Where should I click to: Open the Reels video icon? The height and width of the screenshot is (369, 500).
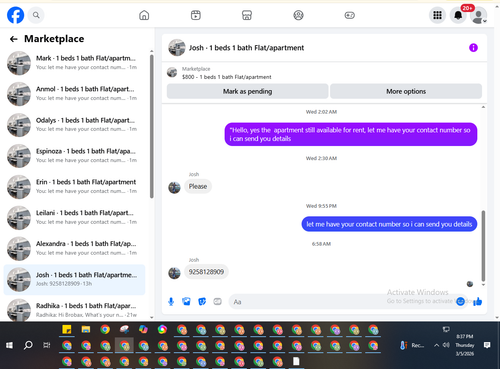pyautogui.click(x=196, y=15)
